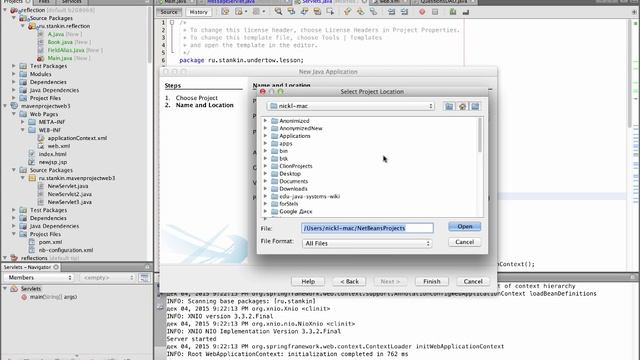Open the web.xml editor tab
This screenshot has height=360, width=640.
tap(389, 2)
